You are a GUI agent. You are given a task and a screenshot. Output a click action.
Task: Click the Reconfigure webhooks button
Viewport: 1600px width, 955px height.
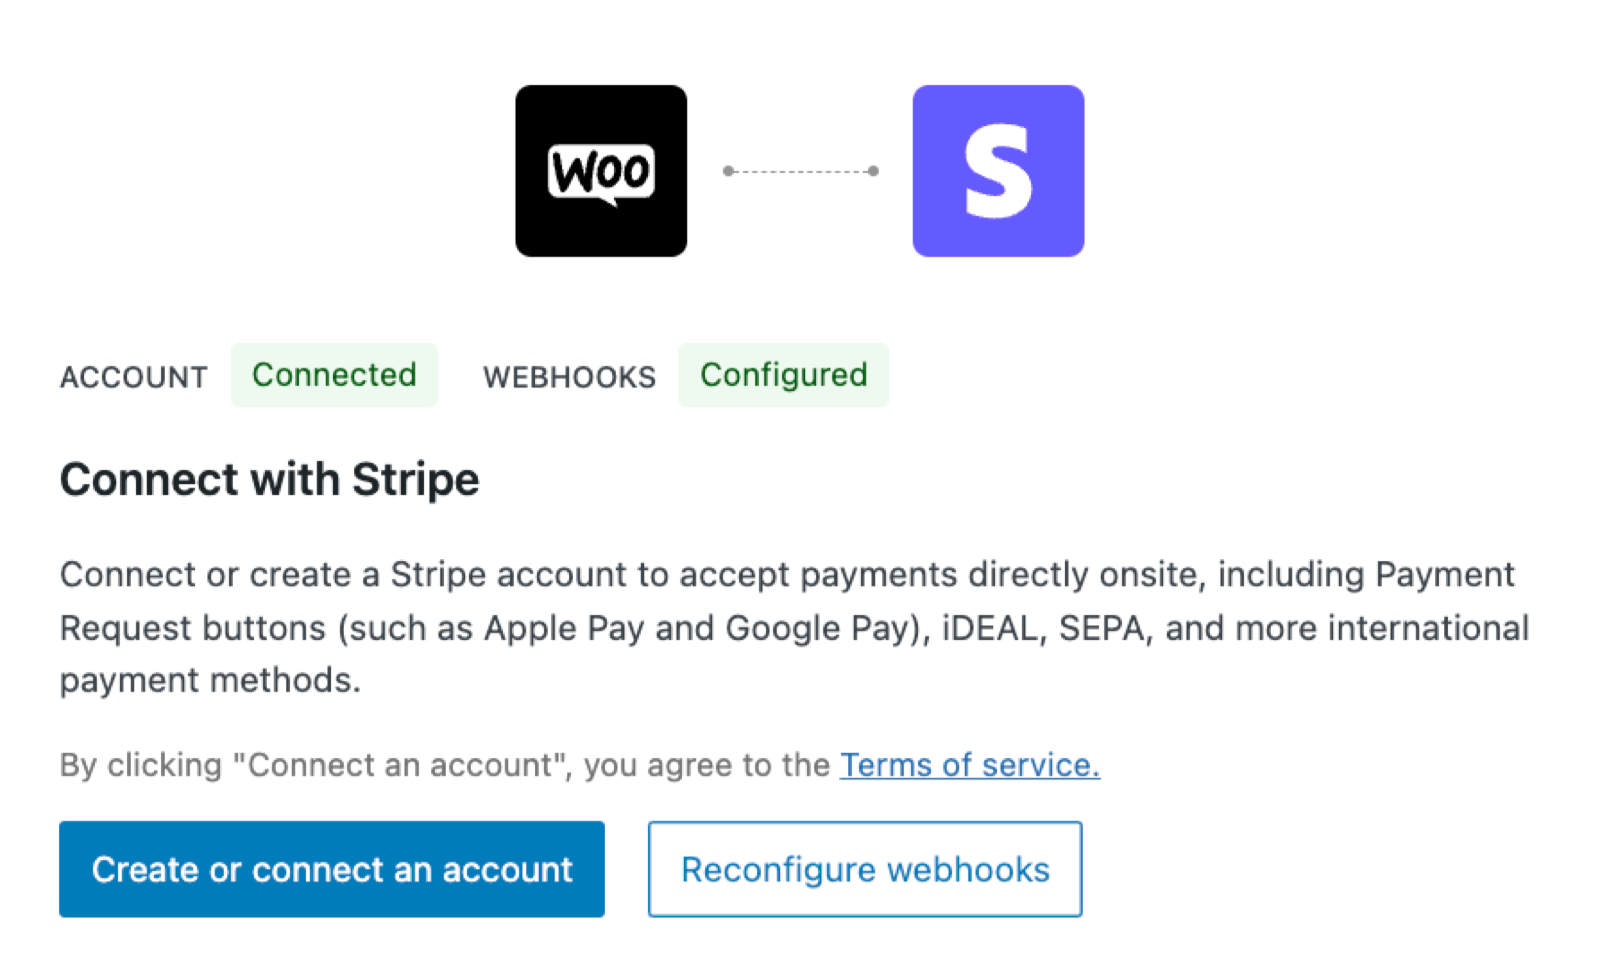click(864, 869)
